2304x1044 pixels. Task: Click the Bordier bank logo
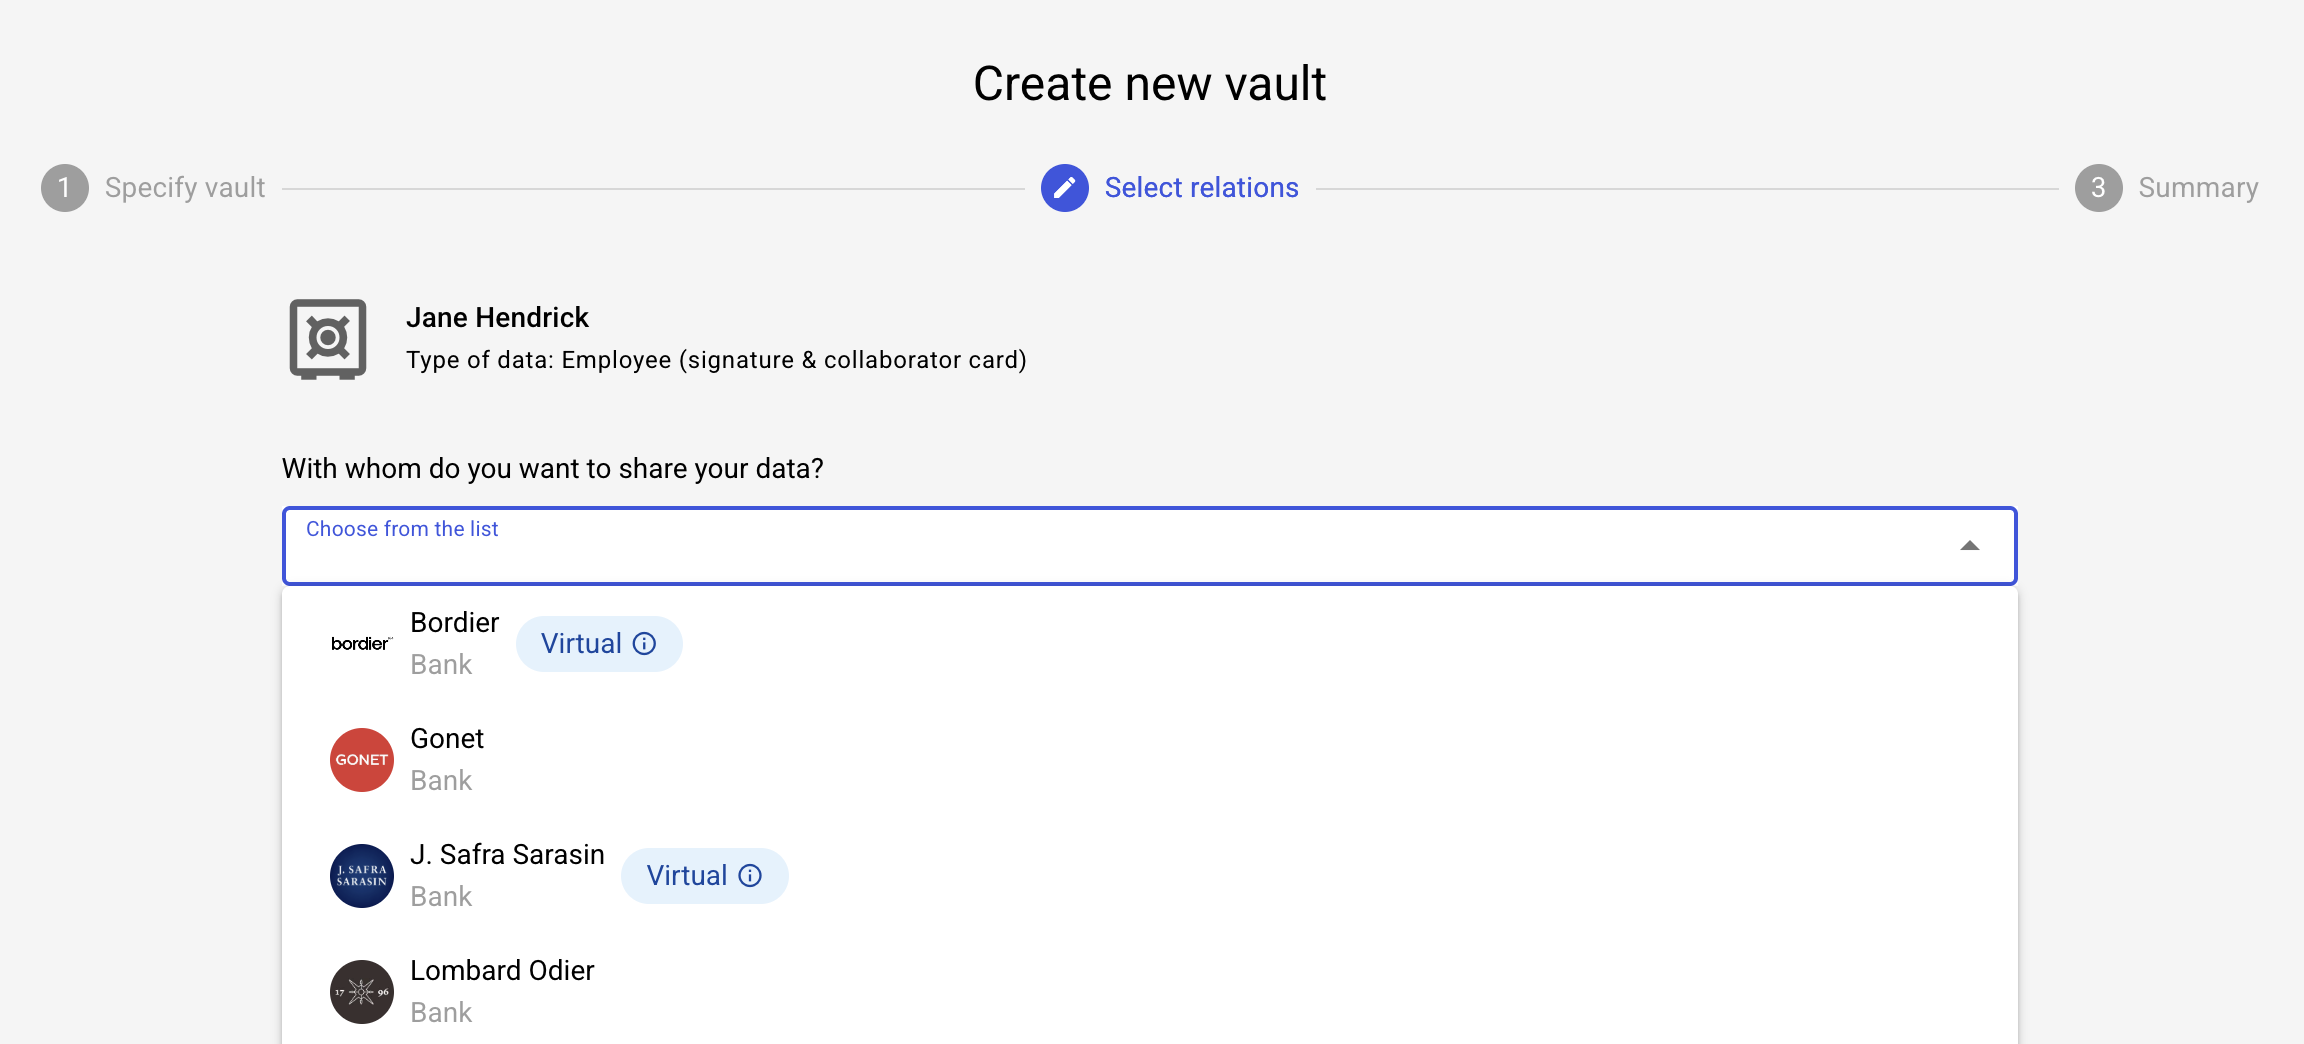[x=361, y=644]
